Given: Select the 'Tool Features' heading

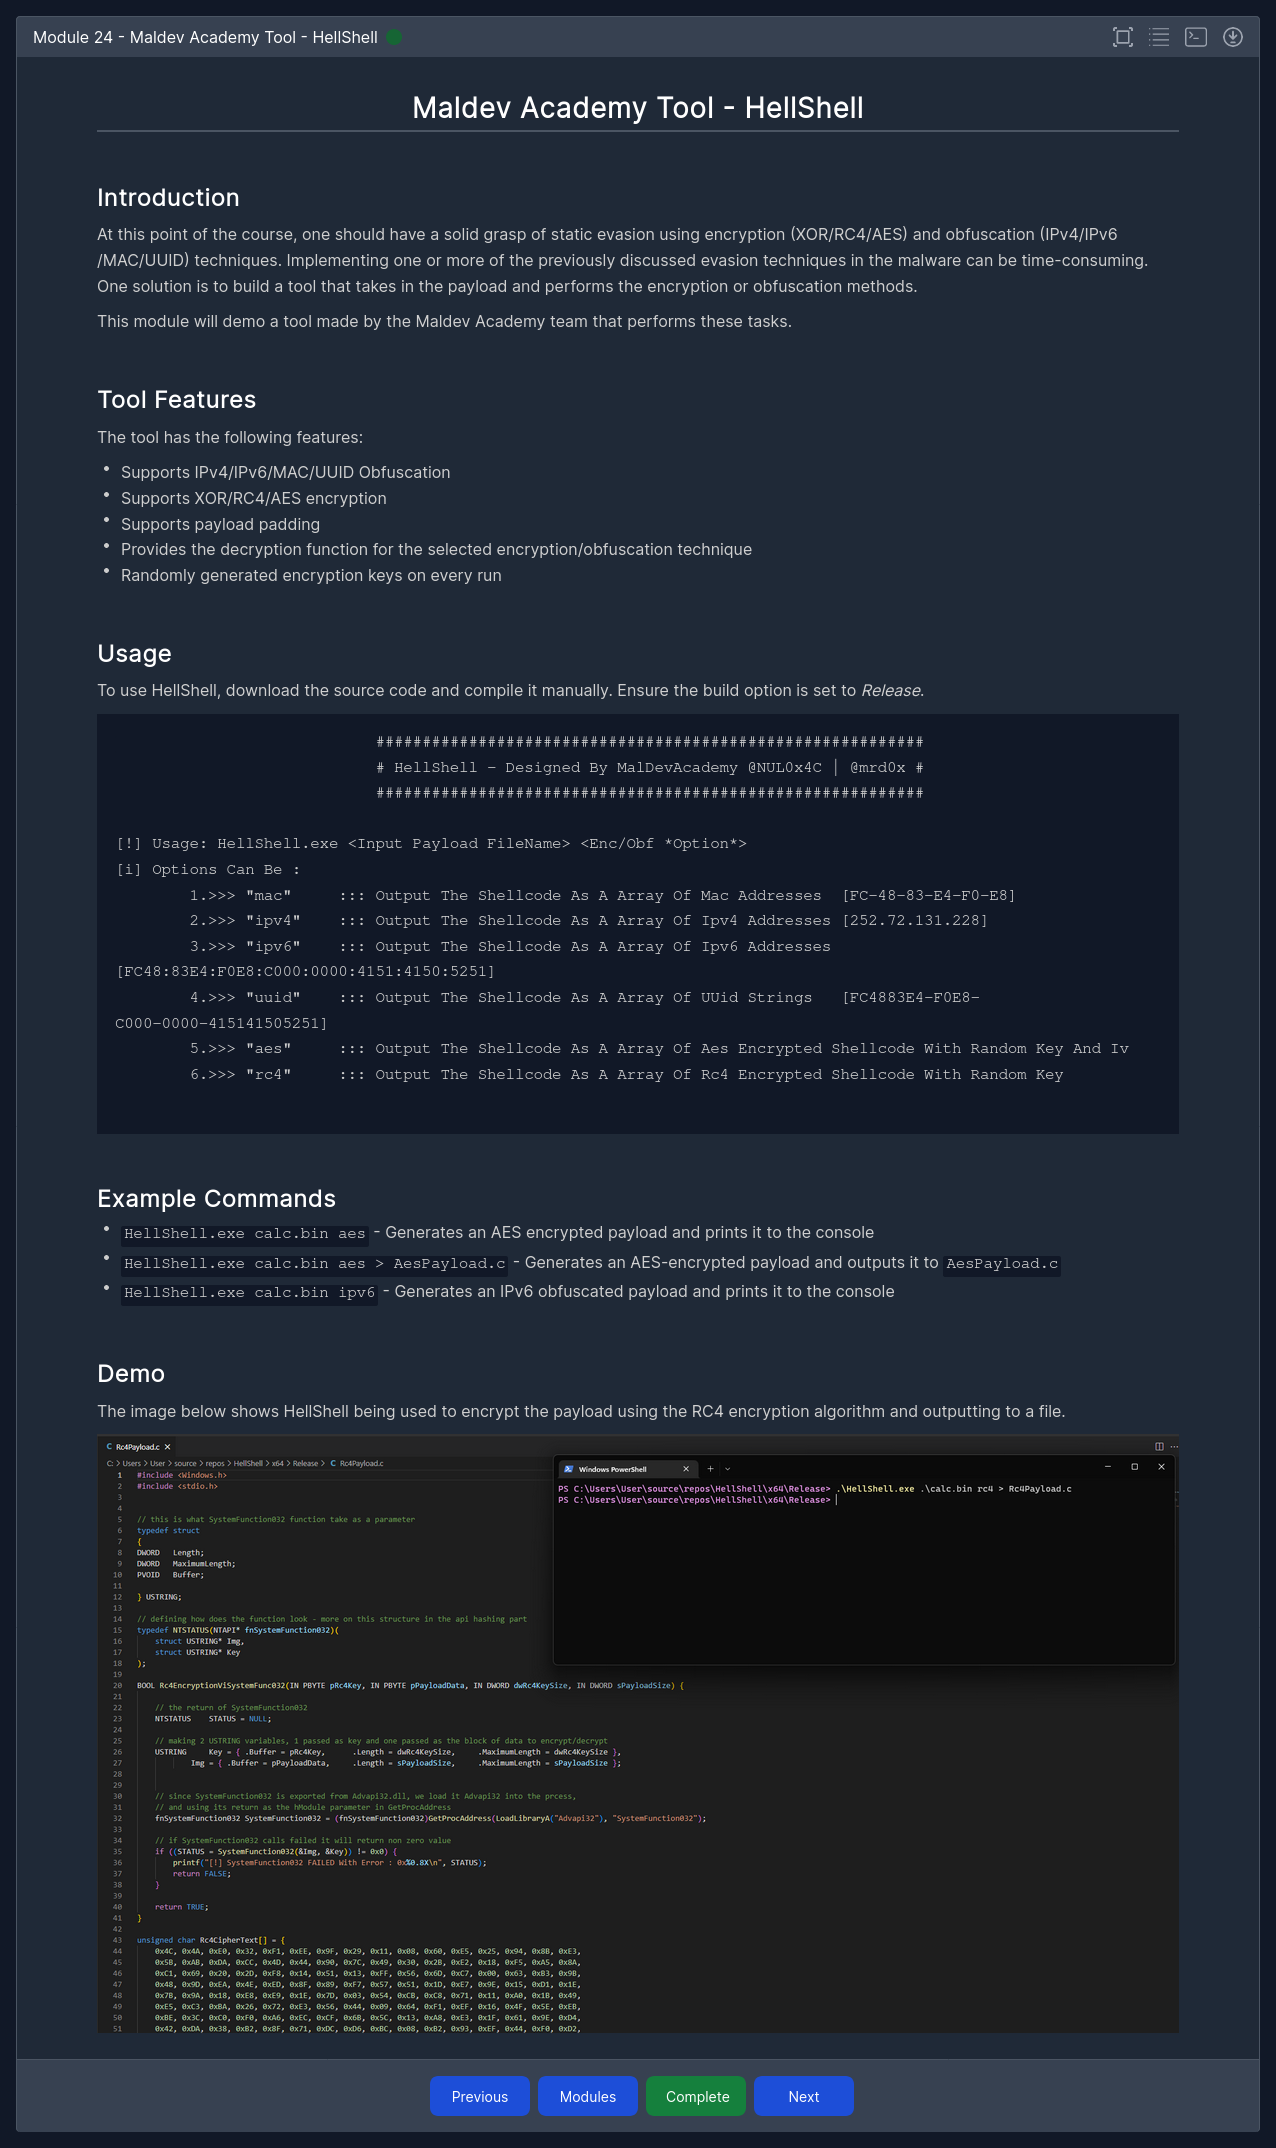Looking at the screenshot, I should click(x=176, y=399).
